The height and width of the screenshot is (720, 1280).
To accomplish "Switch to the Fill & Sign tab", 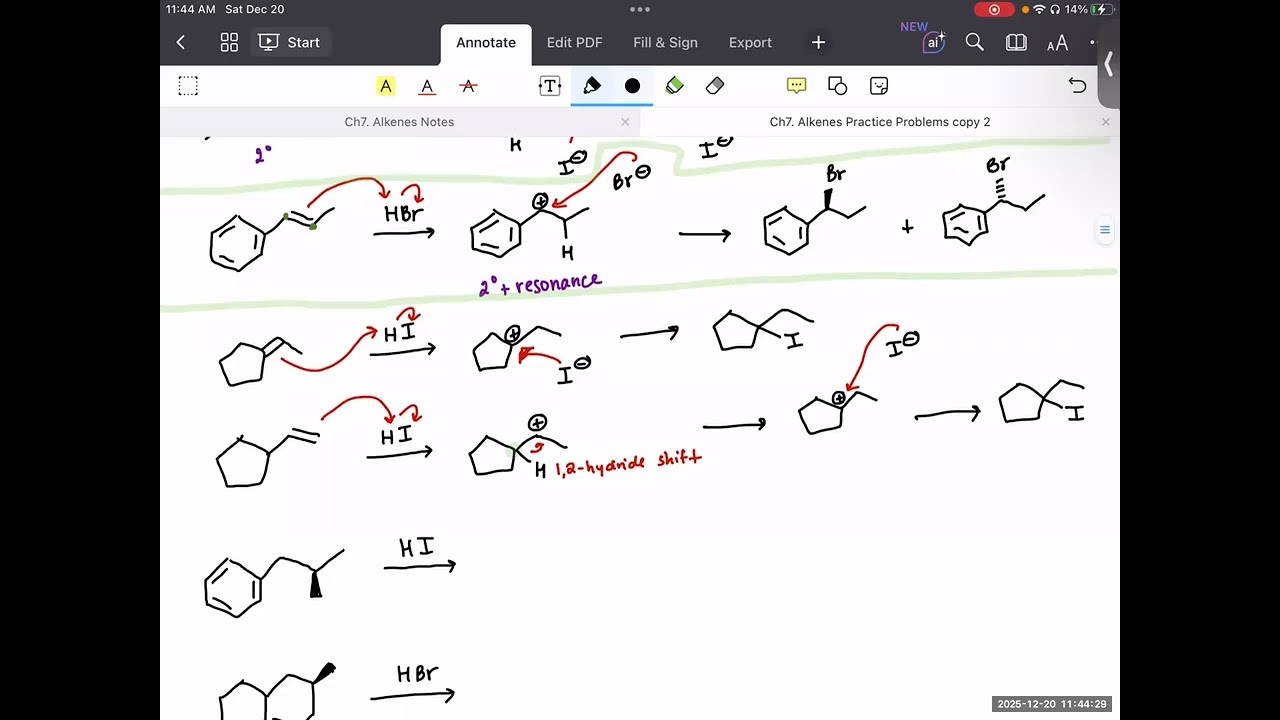I will coord(665,42).
